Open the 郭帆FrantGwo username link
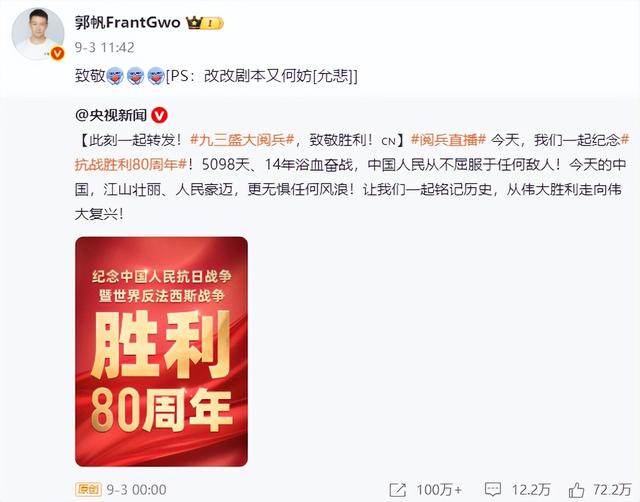 tap(127, 22)
